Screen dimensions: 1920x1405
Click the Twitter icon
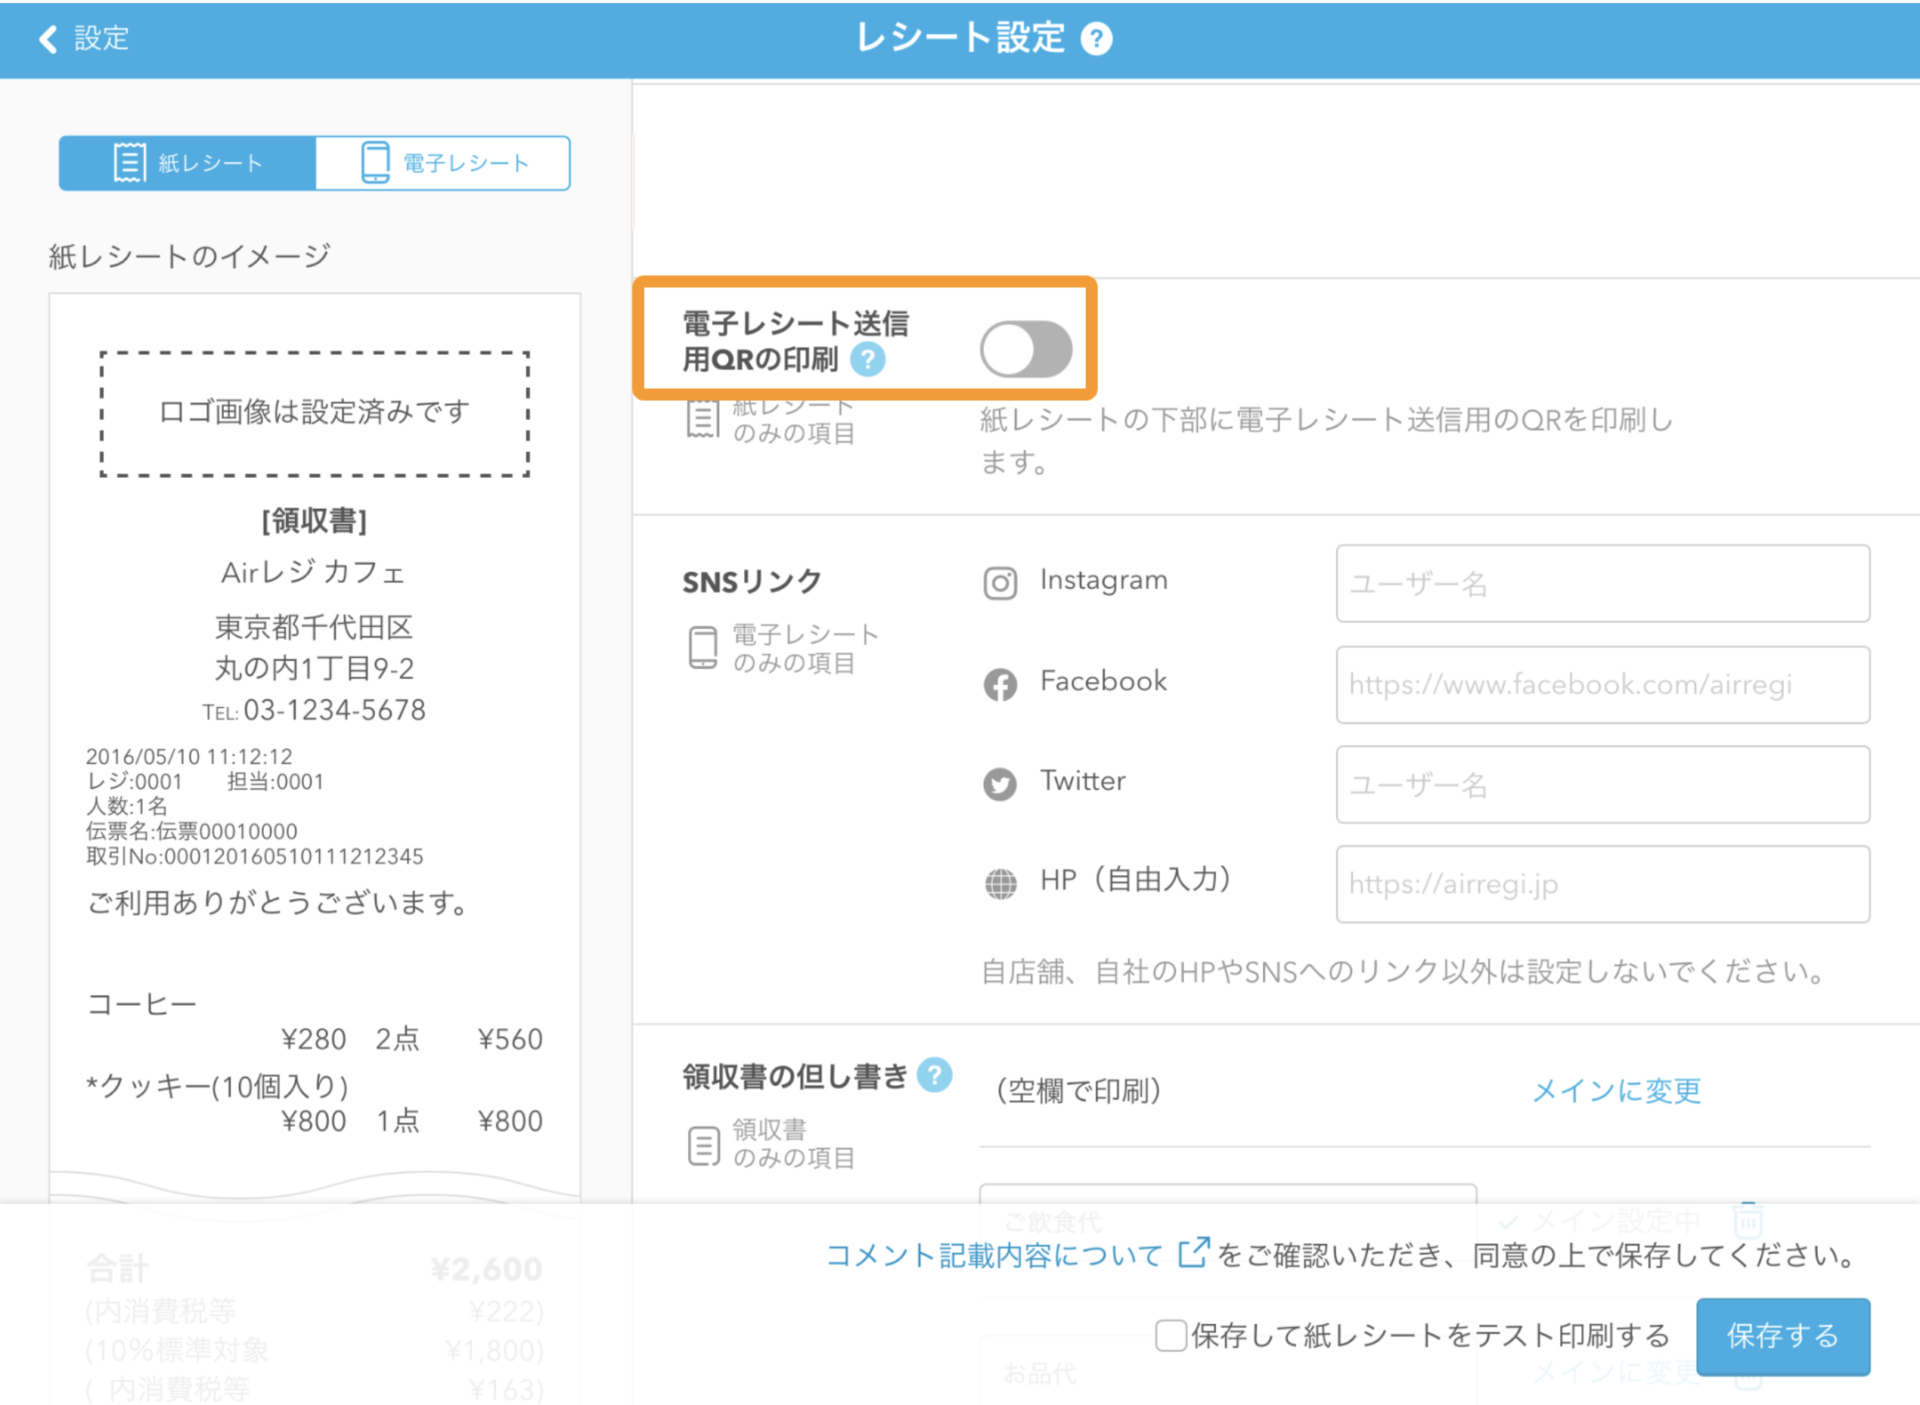coord(1000,784)
